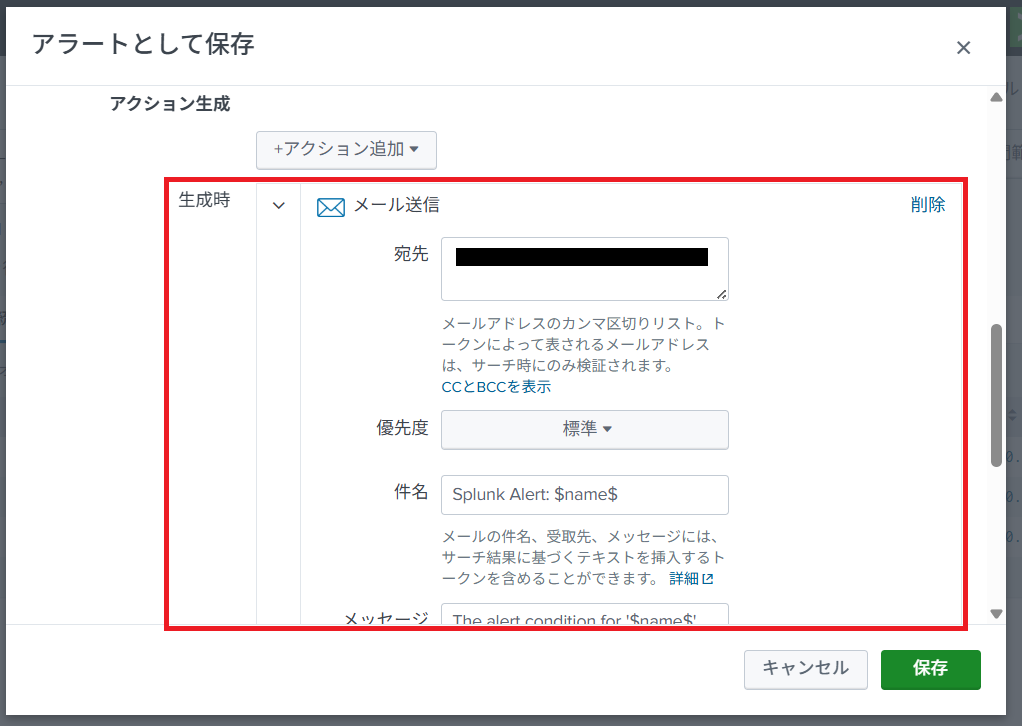The image size is (1022, 726).
Task: Open the +アクション追加 dropdown
Action: [346, 149]
